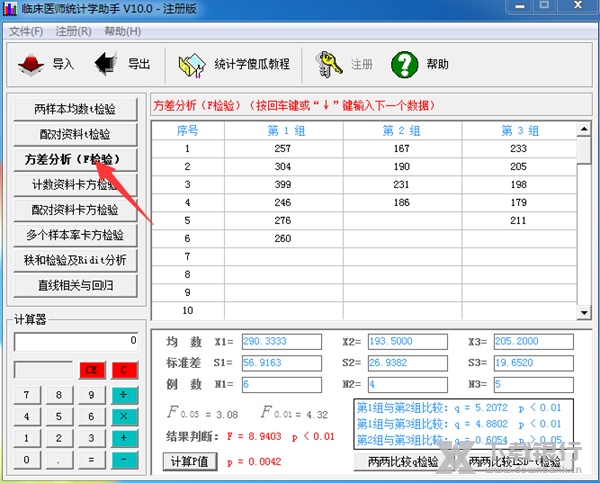This screenshot has height=483, width=600.
Task: Click calculator digit 0
Action: (27, 459)
